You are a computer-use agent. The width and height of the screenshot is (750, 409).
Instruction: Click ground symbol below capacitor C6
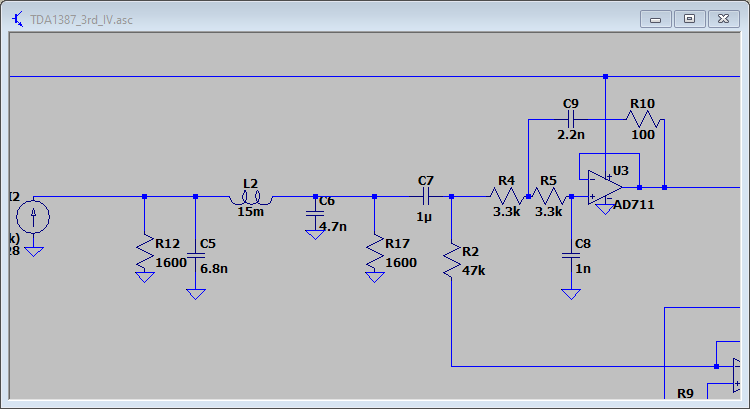coord(315,234)
